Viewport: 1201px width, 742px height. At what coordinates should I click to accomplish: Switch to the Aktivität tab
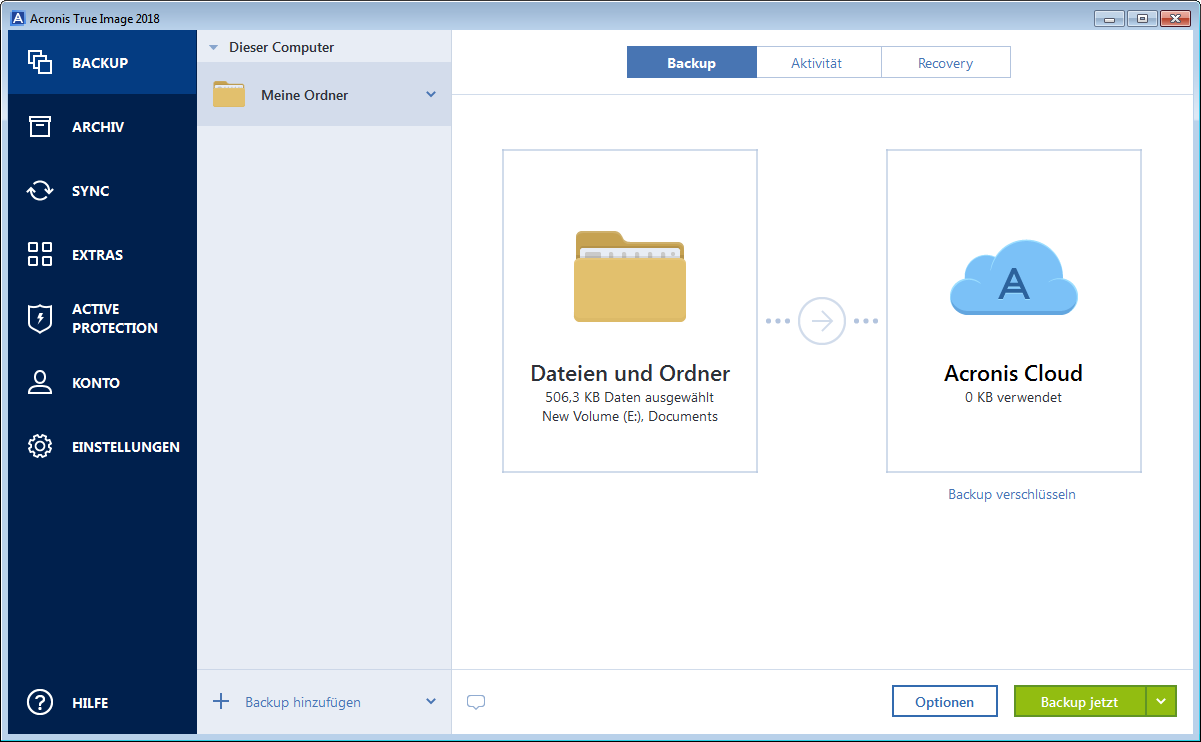818,62
